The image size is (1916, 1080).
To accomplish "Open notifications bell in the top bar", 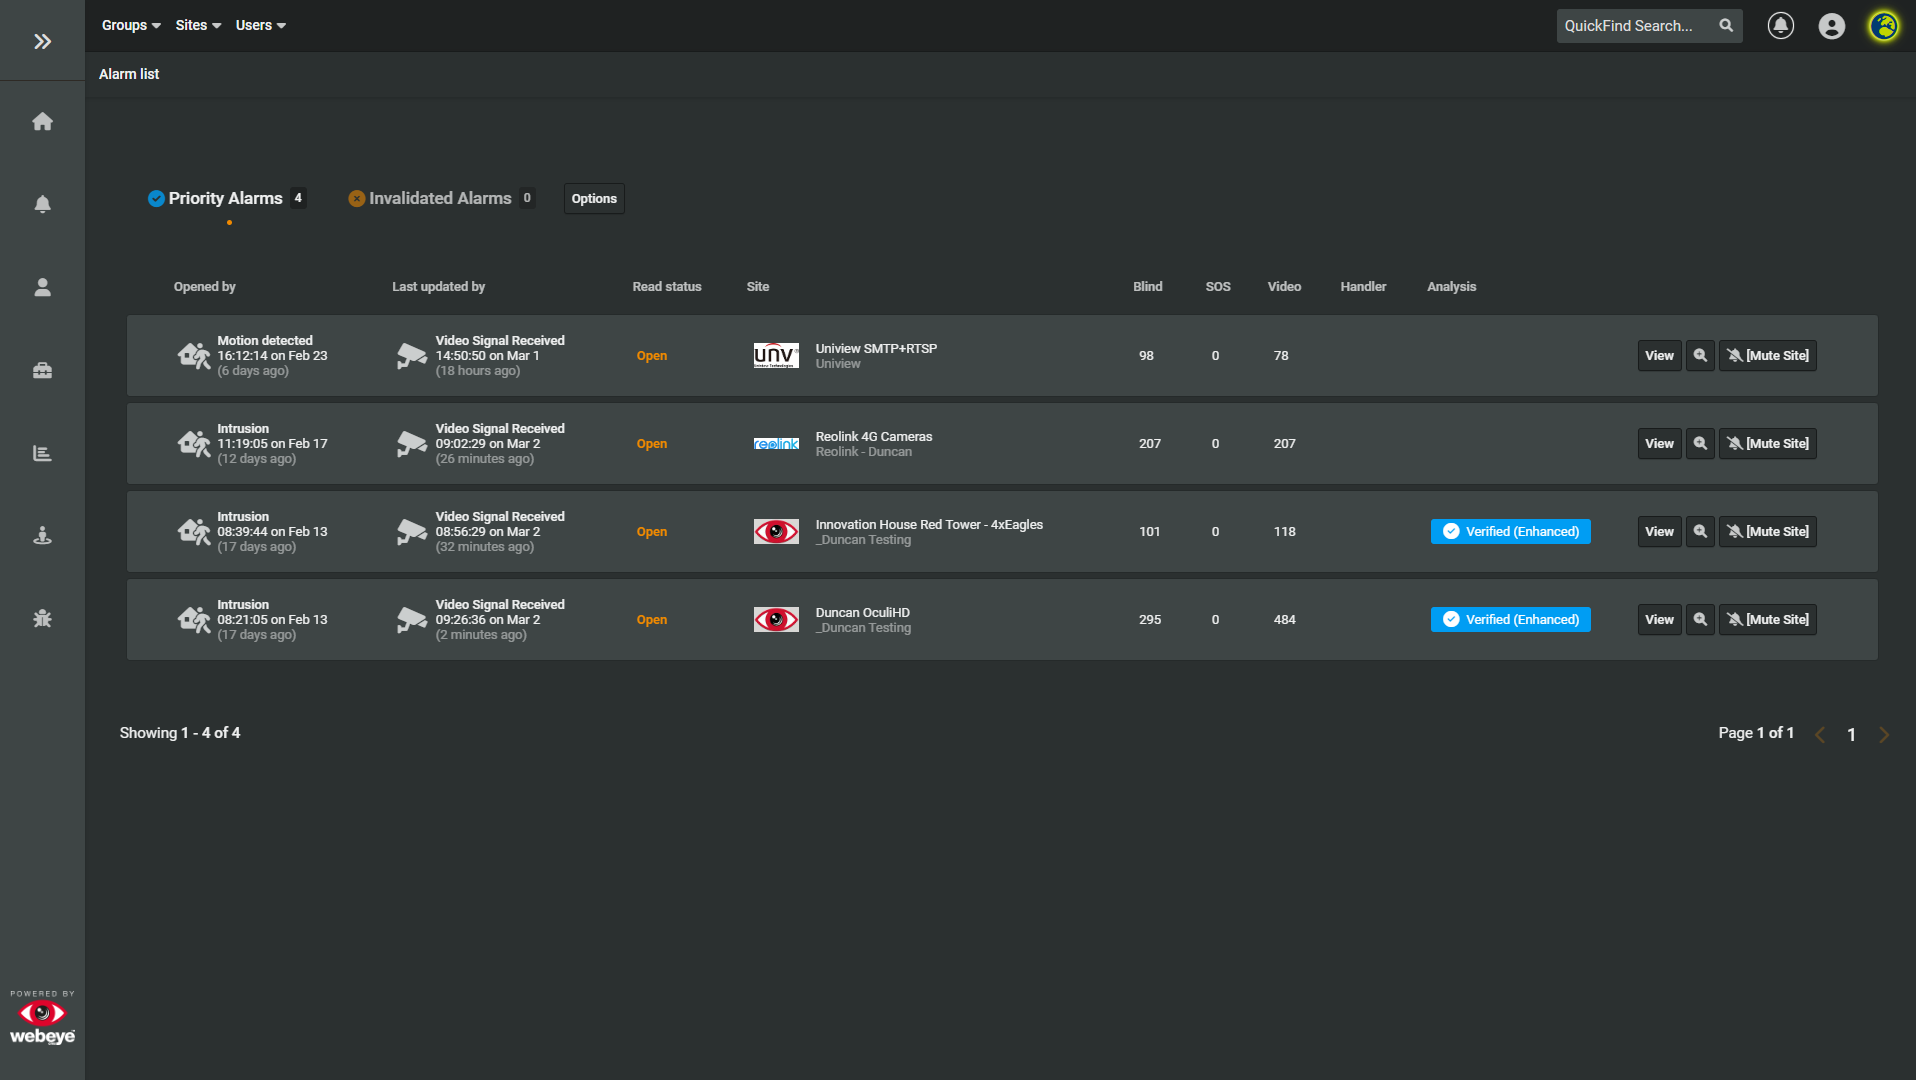I will [1781, 26].
